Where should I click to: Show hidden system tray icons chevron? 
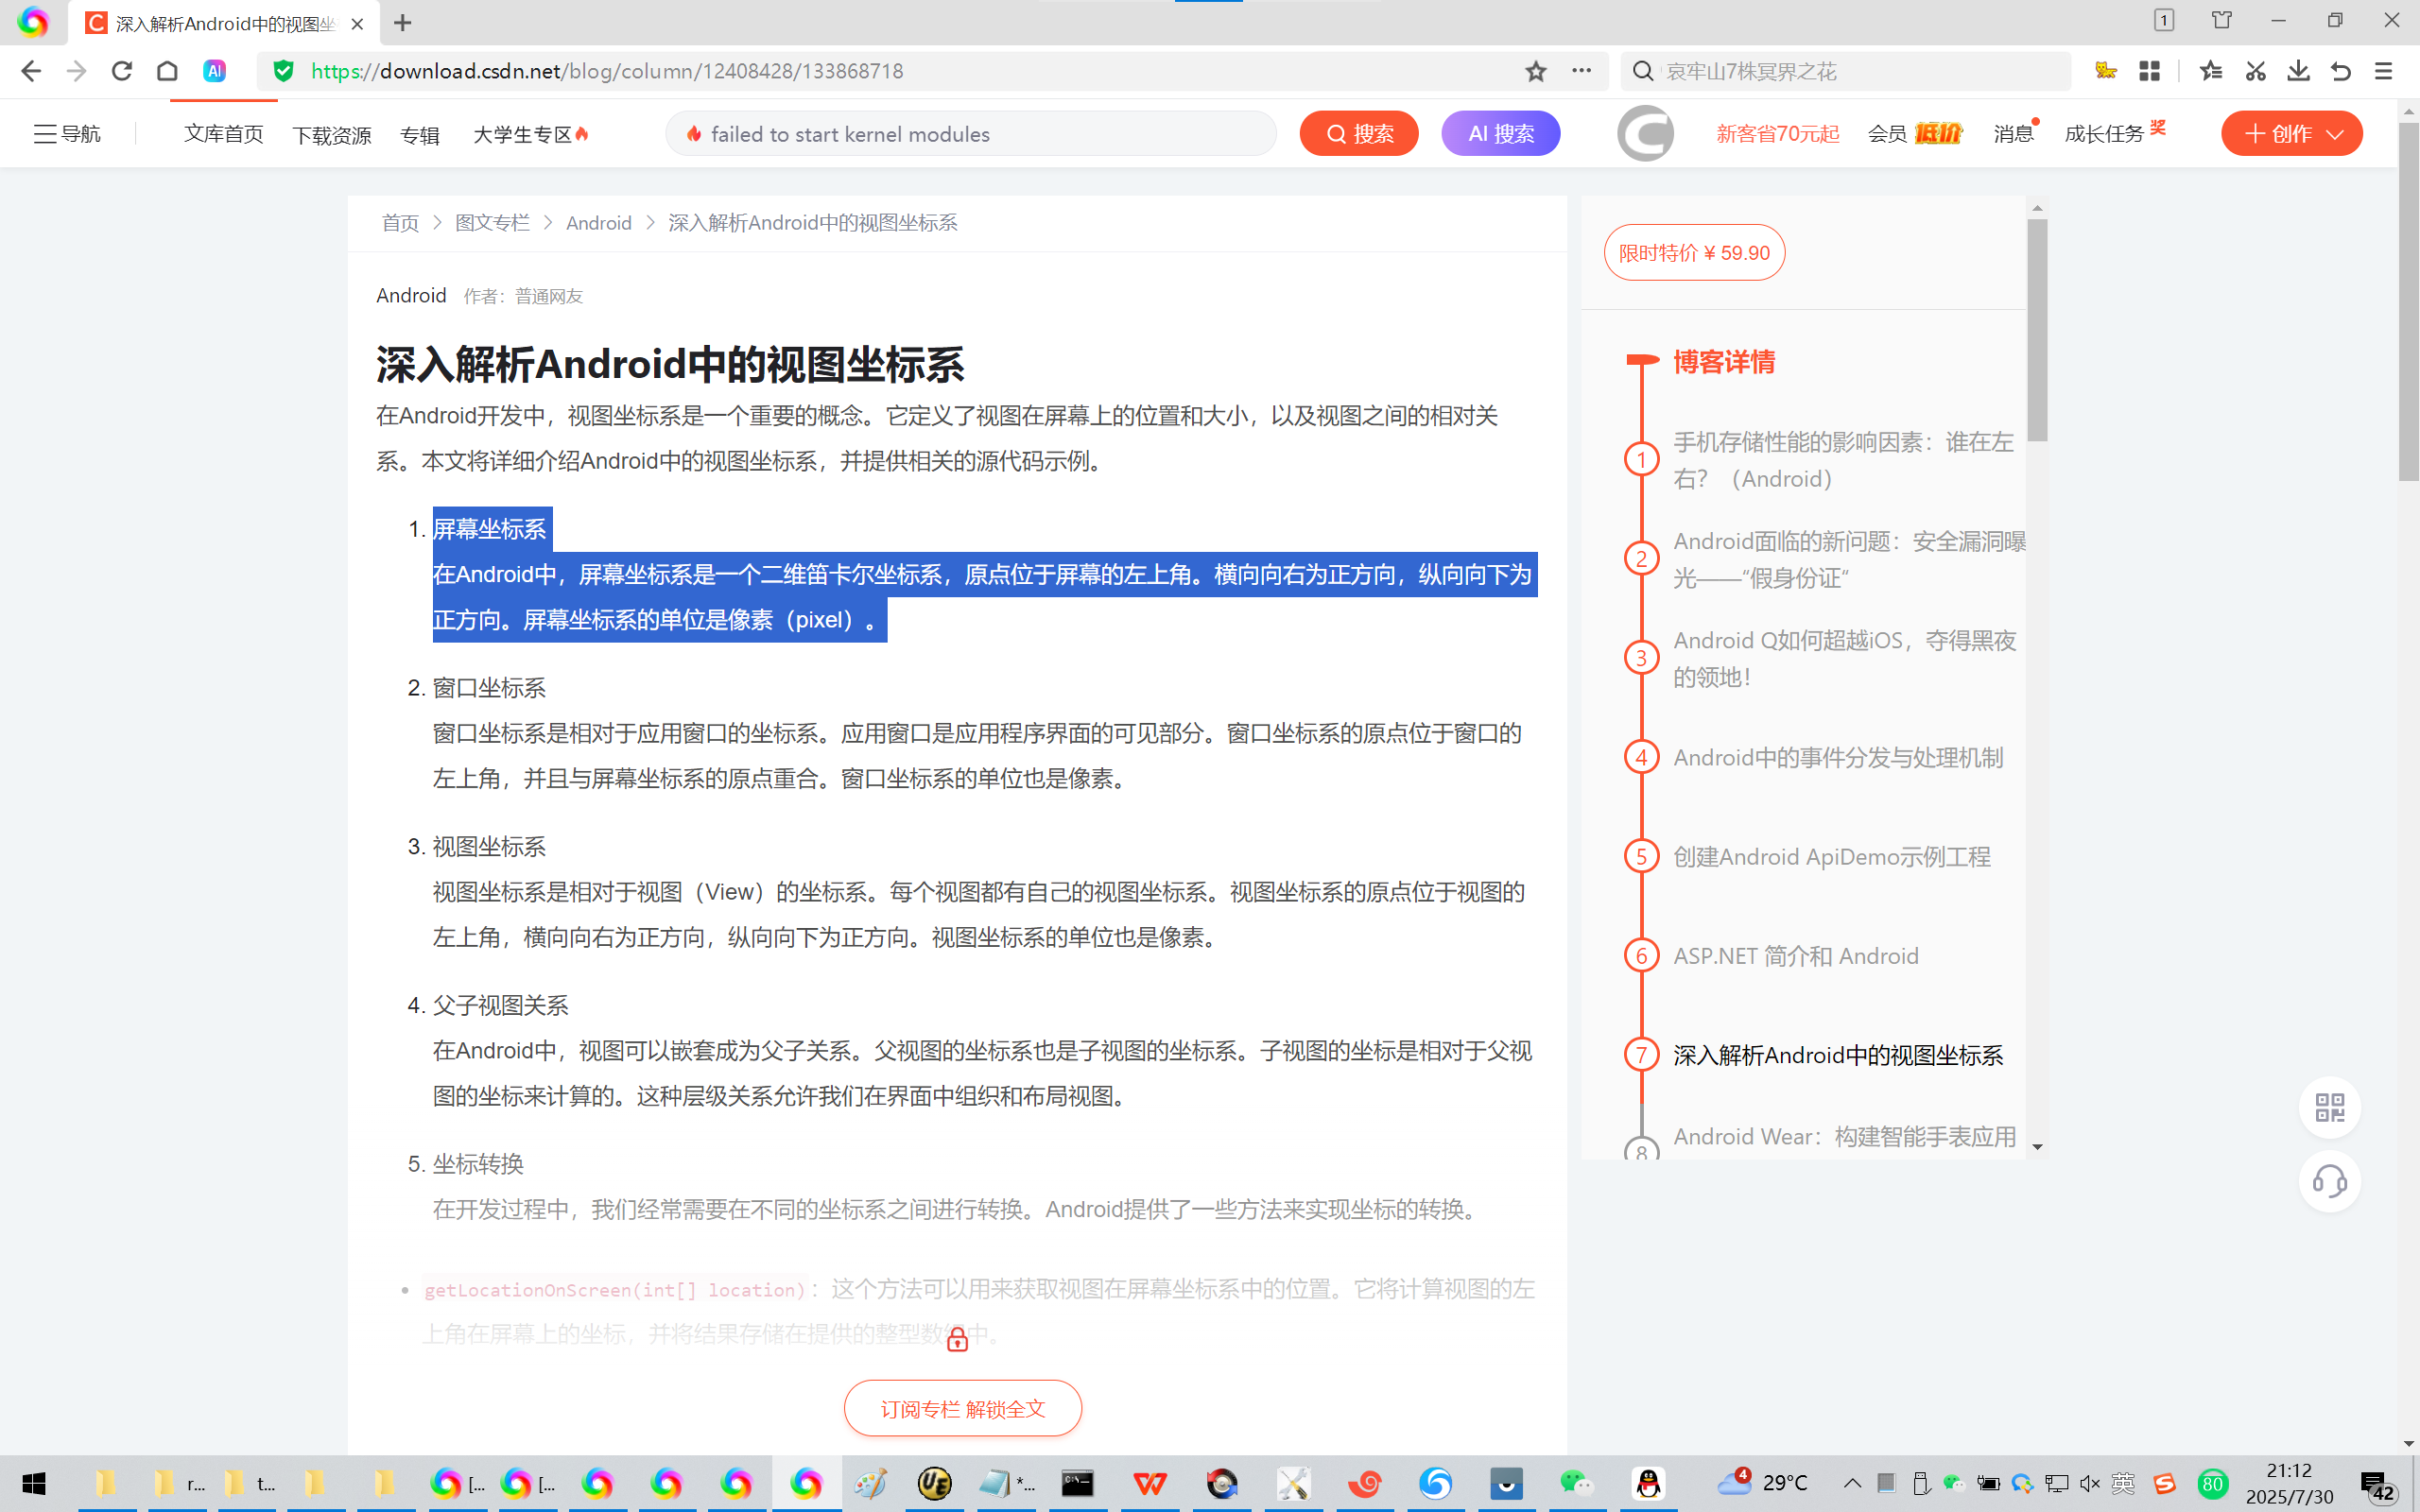1851,1483
